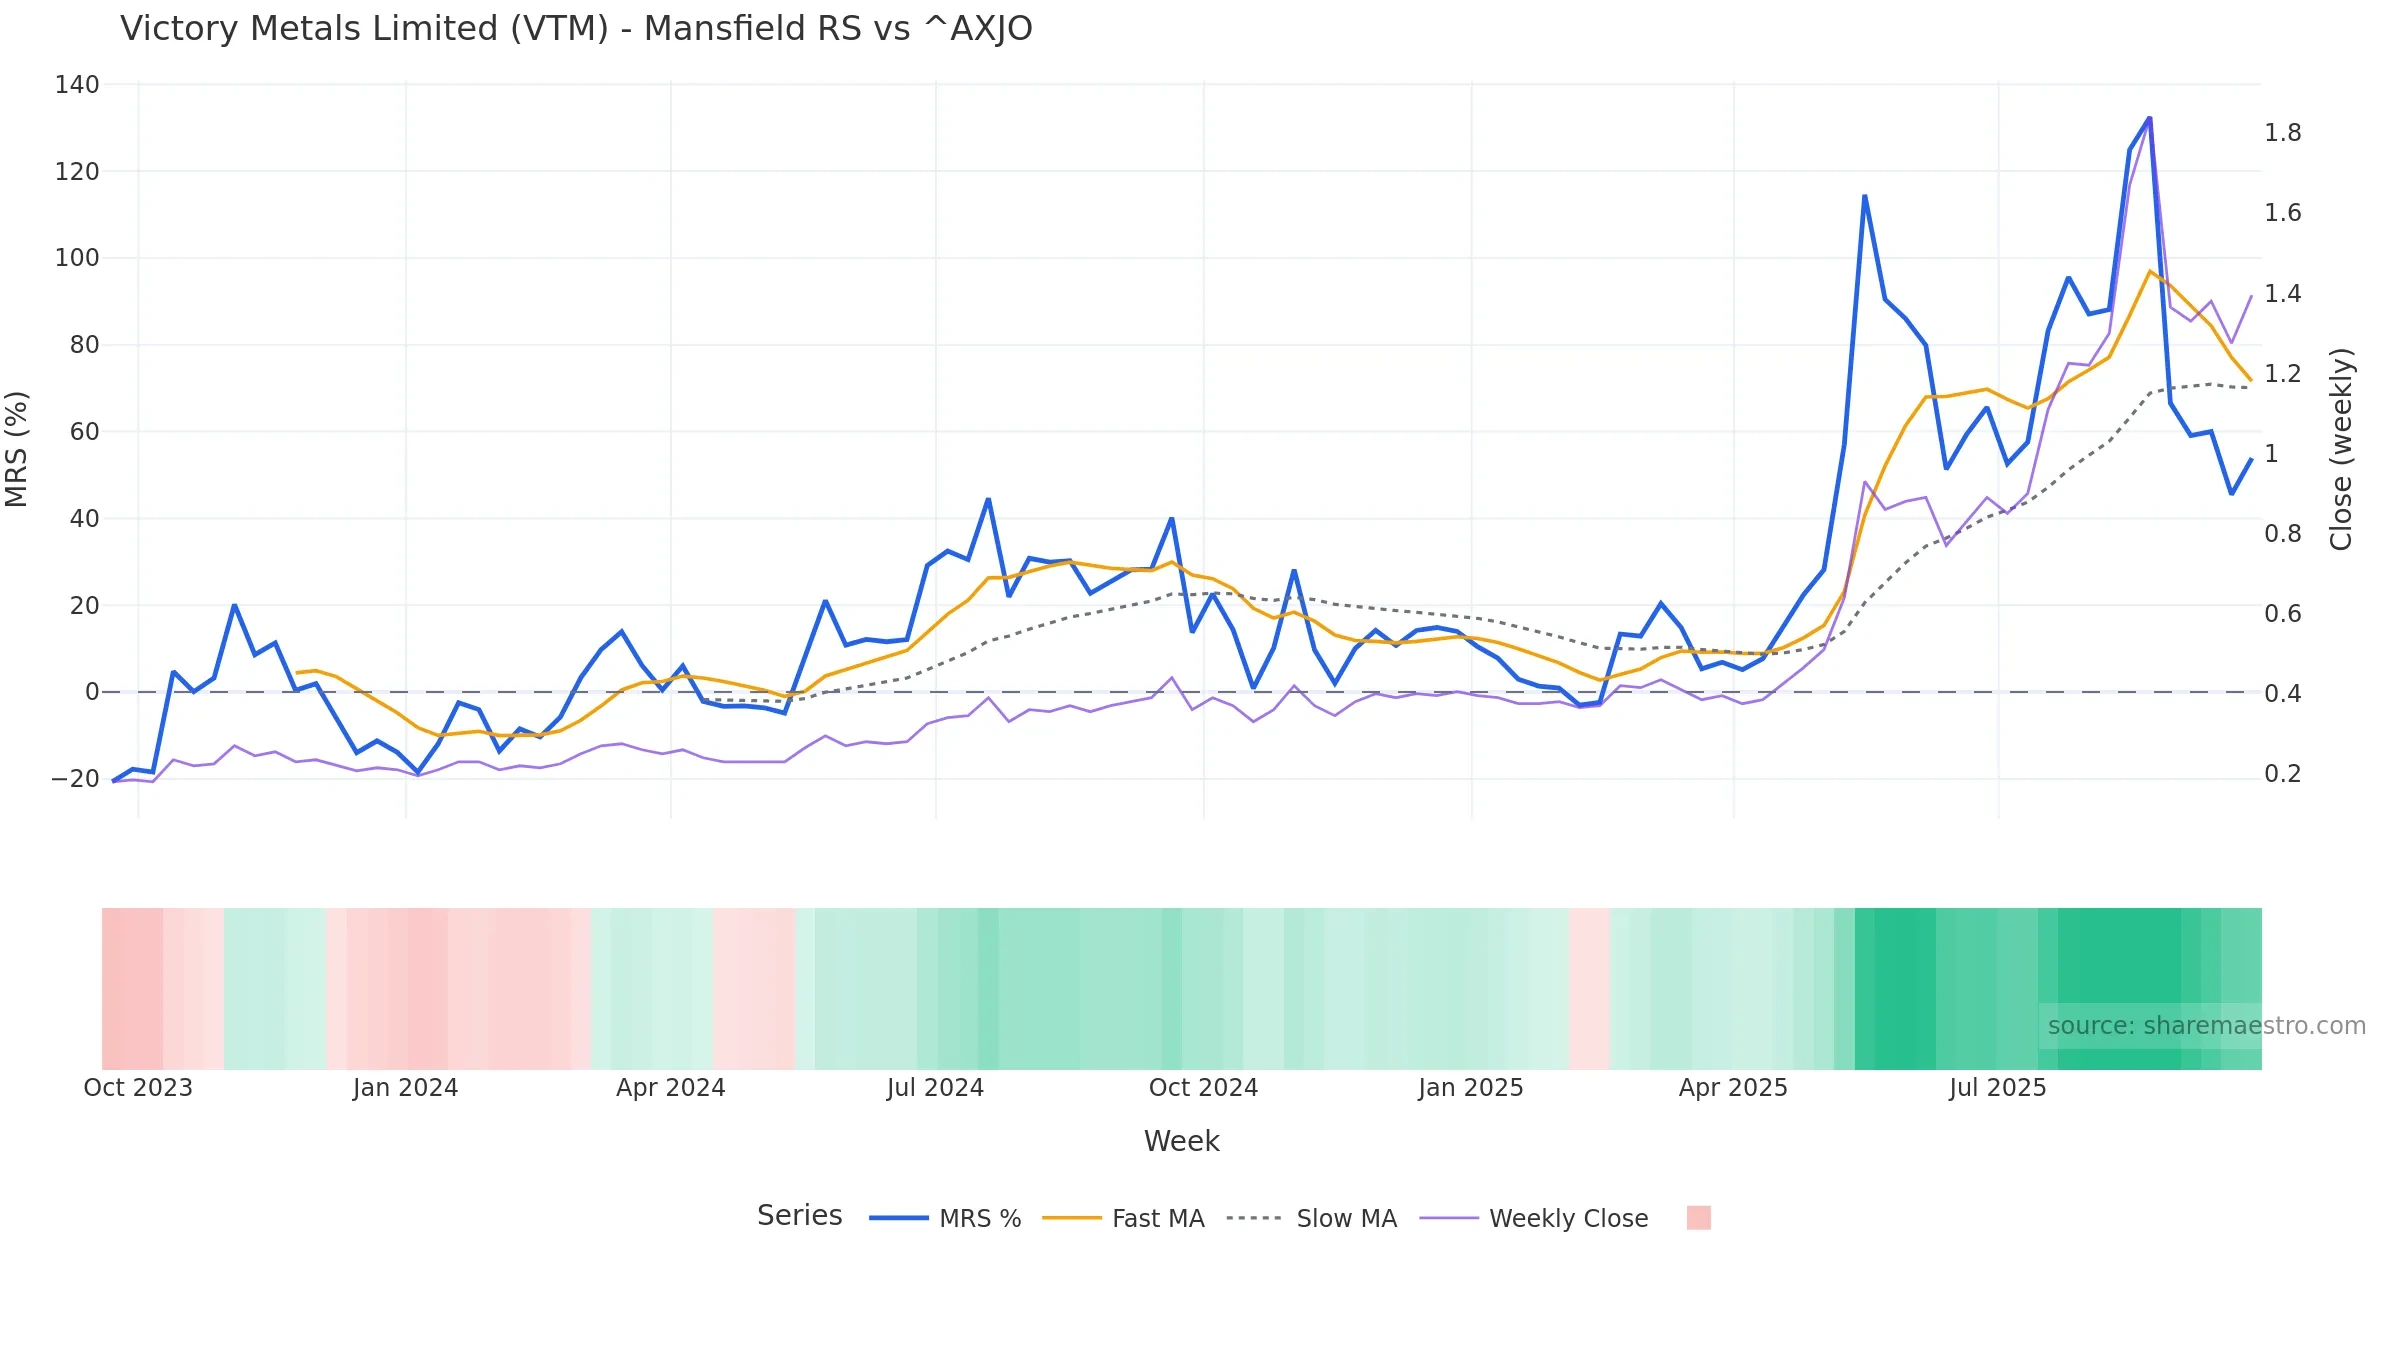This screenshot has height=1350, width=2400.
Task: Click the 'Jan 2025' axis label
Action: click(1470, 1088)
